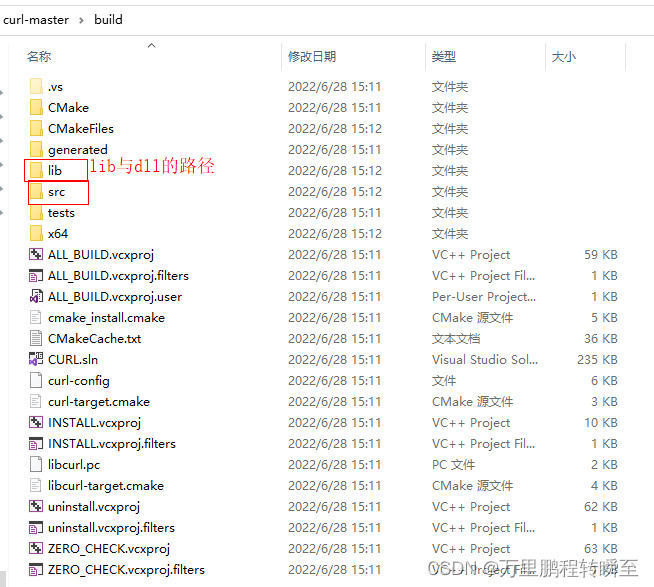Click the 59 KB size of ALL_BUILD.vcxproj
Viewport: 654px width, 587px height.
601,254
